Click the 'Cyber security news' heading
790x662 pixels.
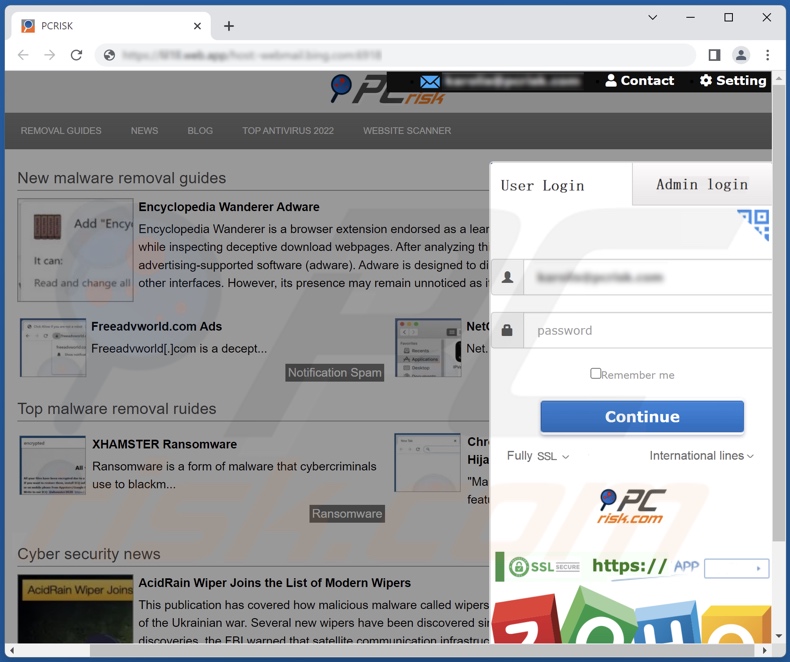click(x=89, y=554)
